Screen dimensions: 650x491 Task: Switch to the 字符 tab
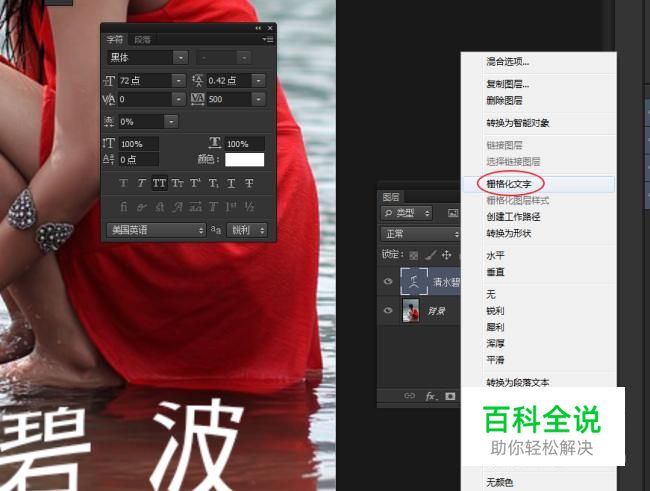tap(115, 39)
